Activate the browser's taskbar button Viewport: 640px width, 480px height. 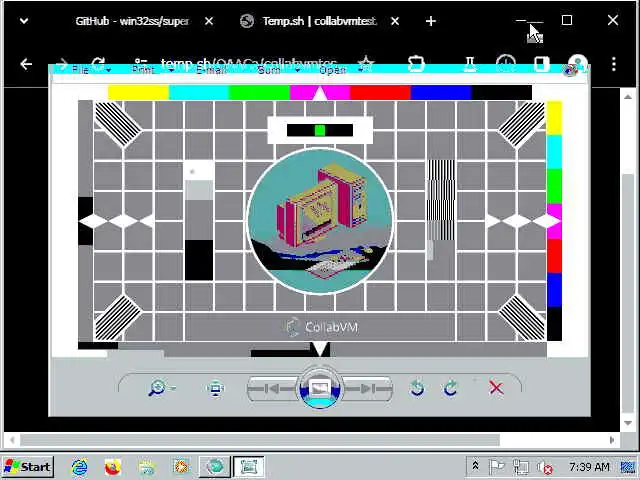[215, 467]
